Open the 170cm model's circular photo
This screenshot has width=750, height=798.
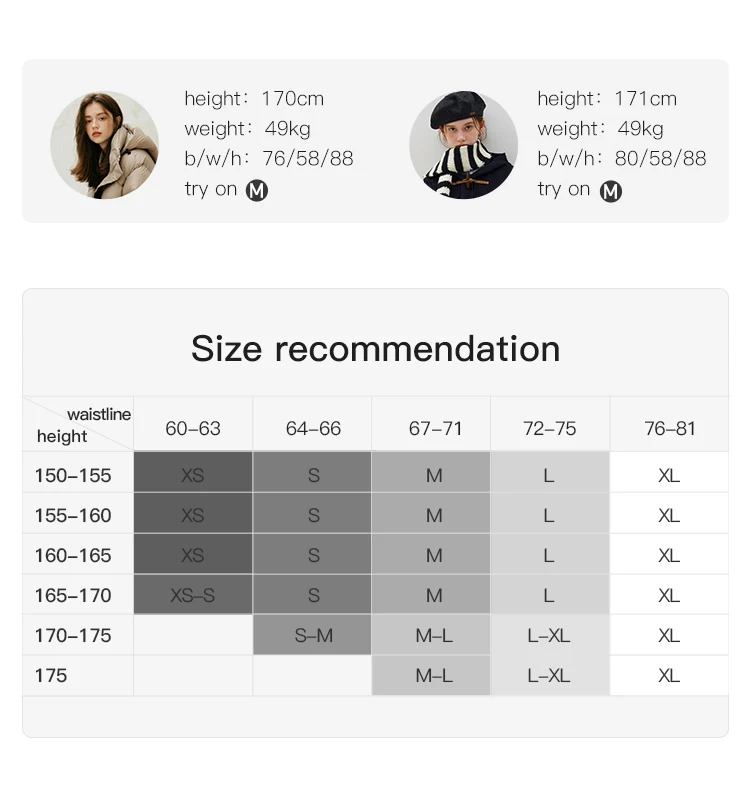pyautogui.click(x=104, y=145)
